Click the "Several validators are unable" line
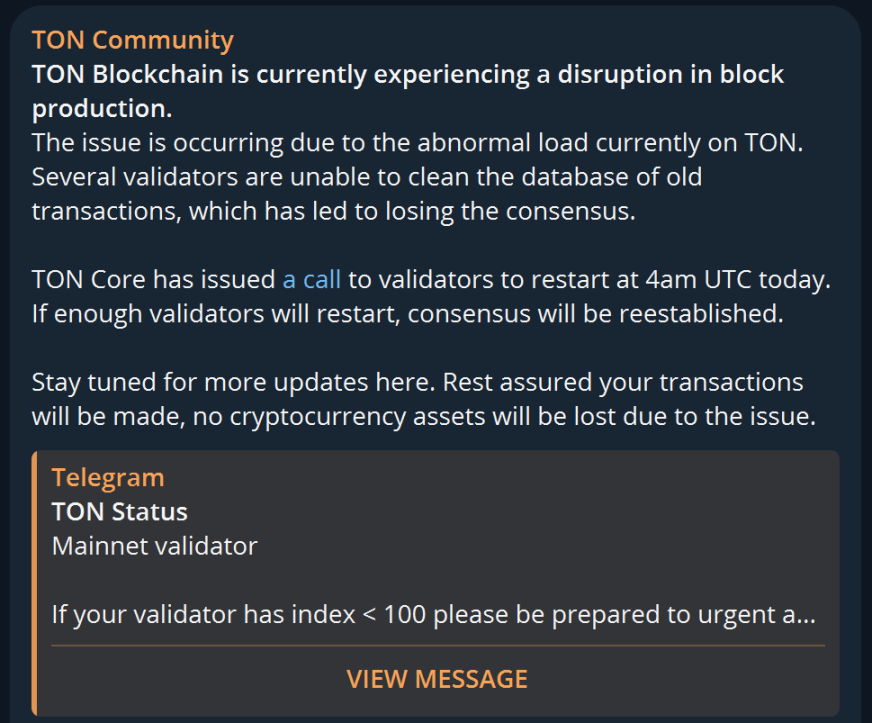The height and width of the screenshot is (723, 872). [x=366, y=177]
